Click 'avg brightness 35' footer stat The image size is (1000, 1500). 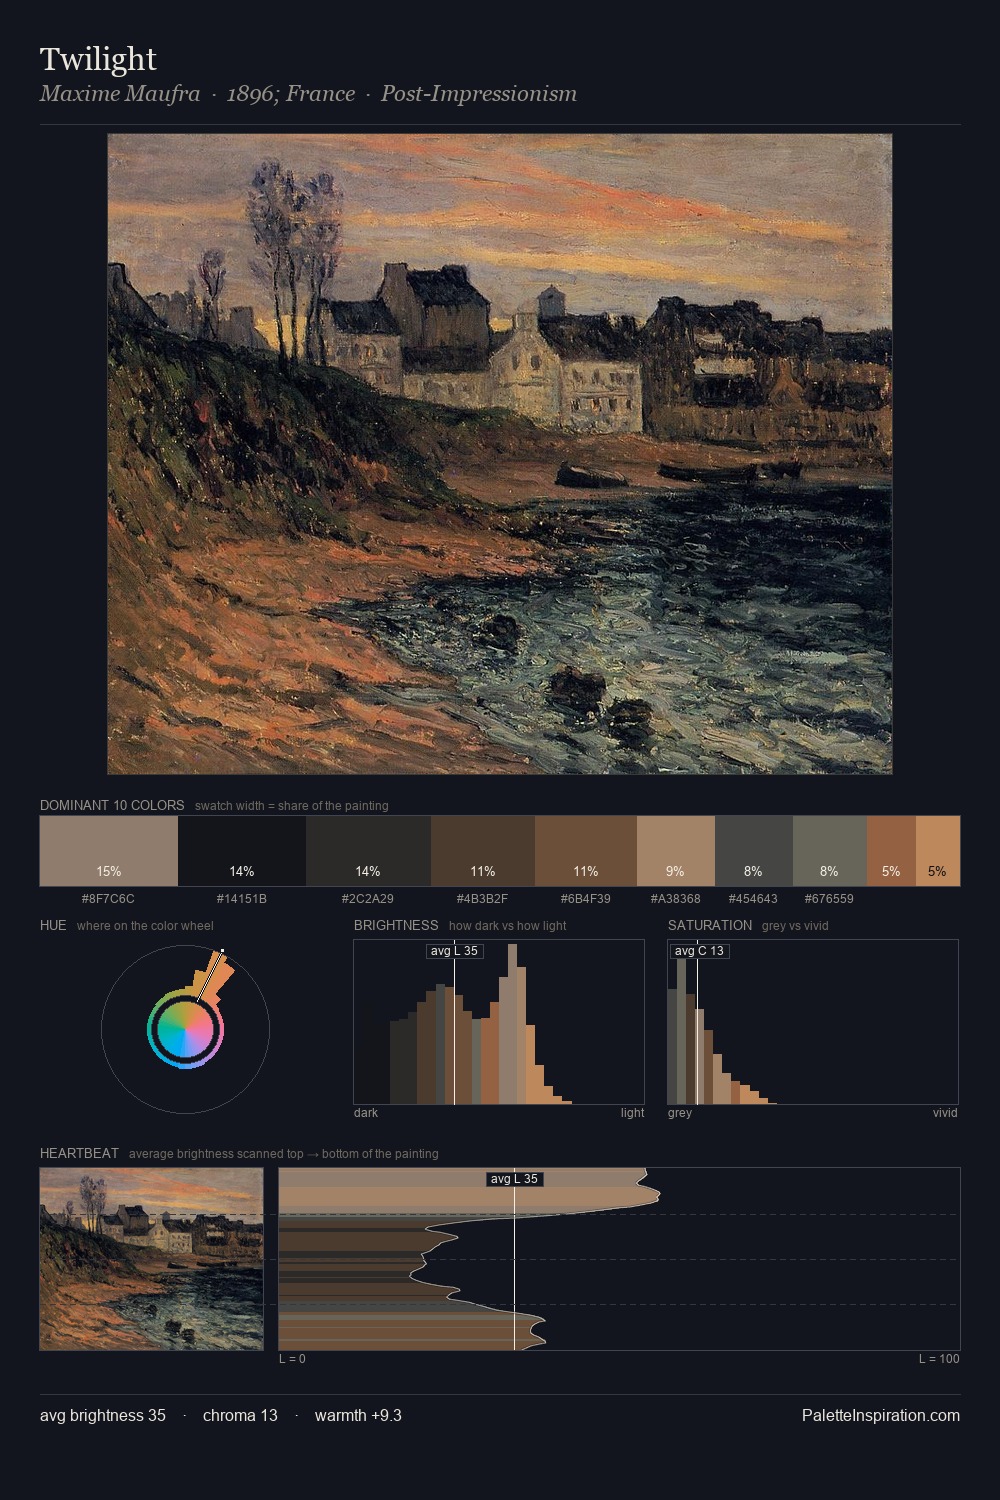[103, 1415]
